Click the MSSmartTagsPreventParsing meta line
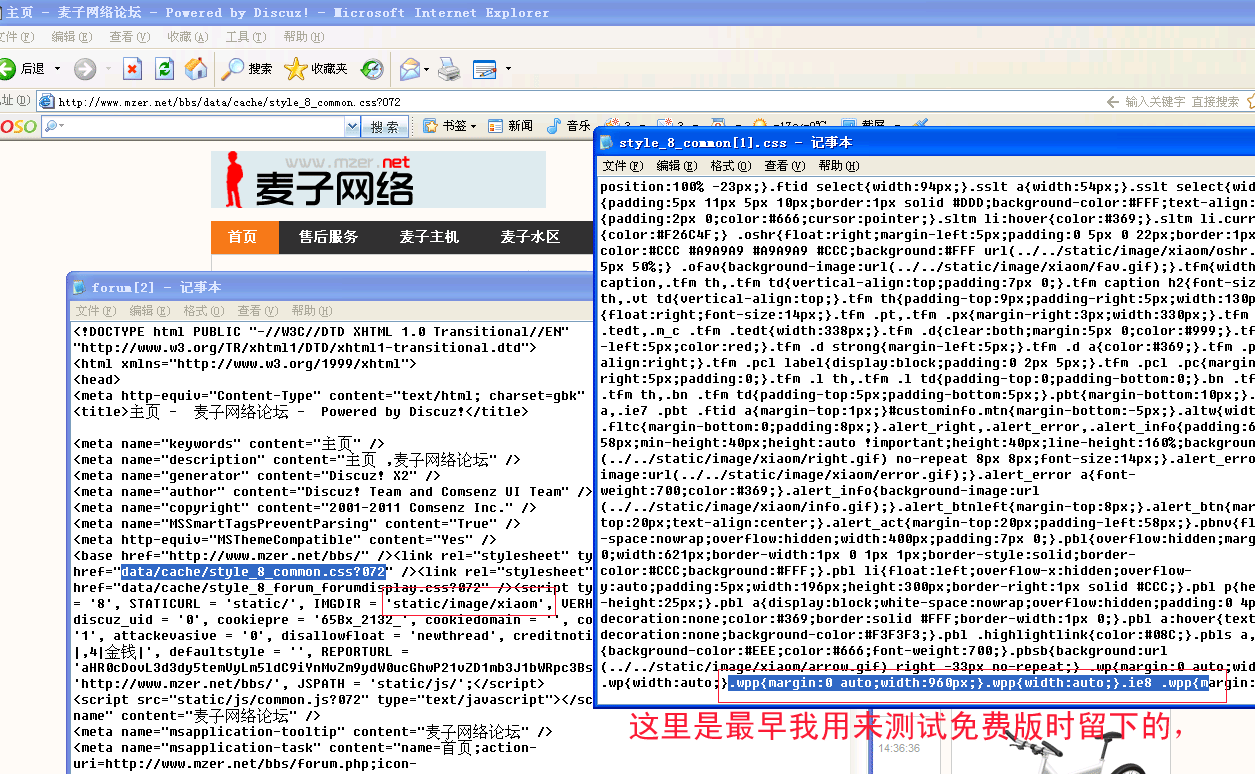The height and width of the screenshot is (774, 1255). click(x=296, y=524)
